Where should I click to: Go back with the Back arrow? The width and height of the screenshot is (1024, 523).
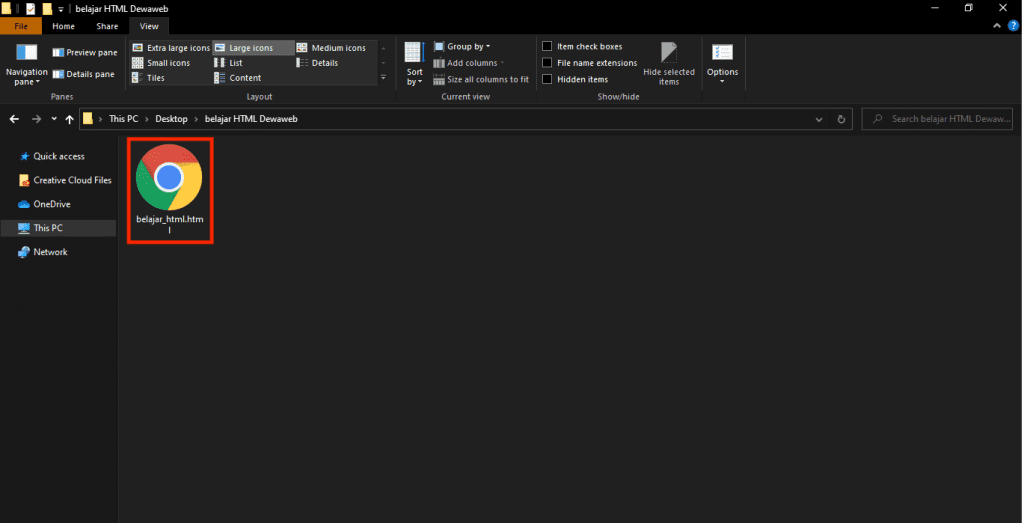(x=14, y=119)
